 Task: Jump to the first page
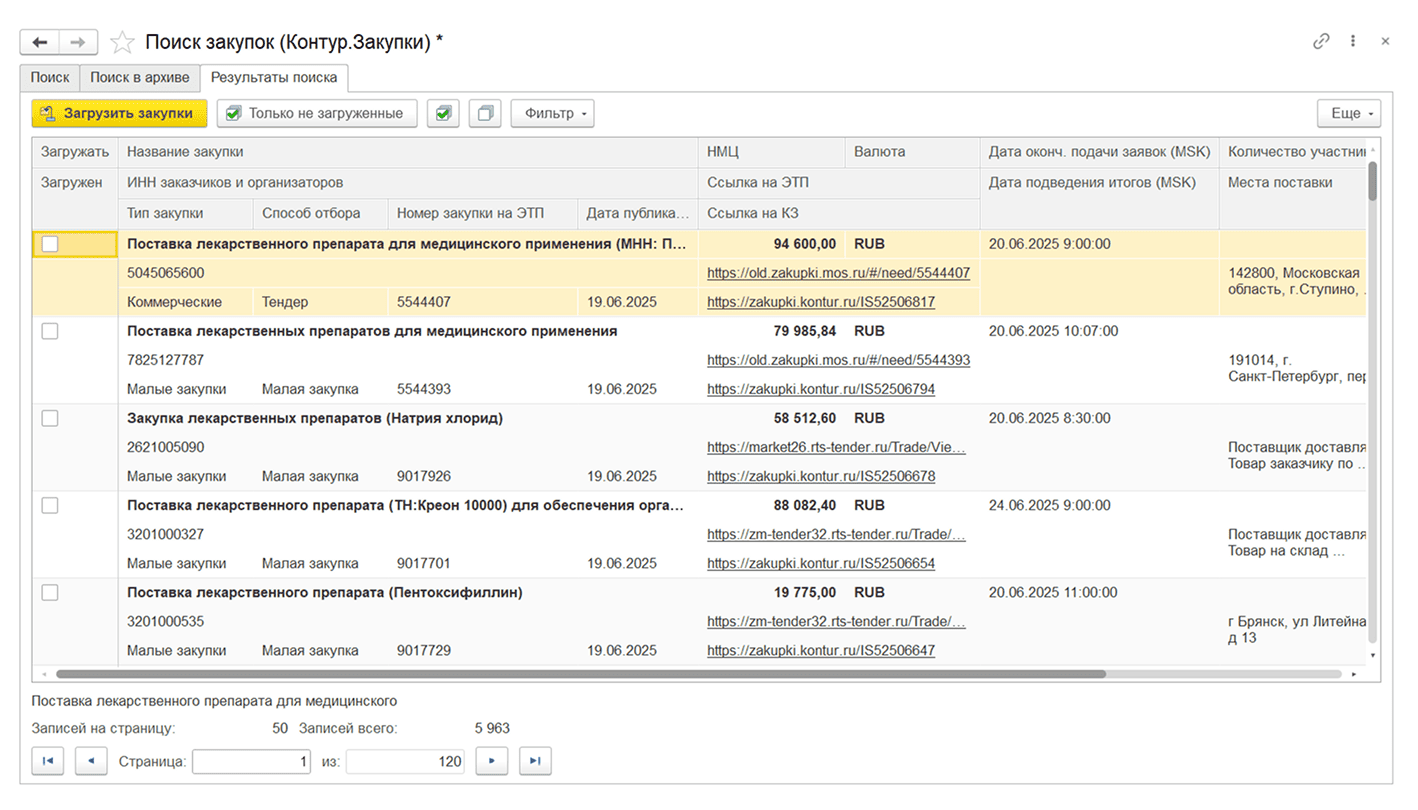(x=47, y=762)
